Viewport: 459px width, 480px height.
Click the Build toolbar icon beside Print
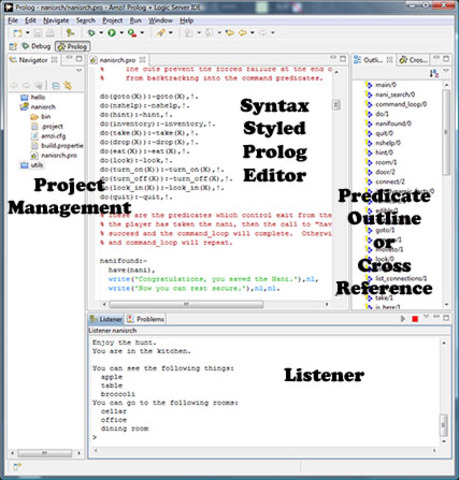click(x=70, y=33)
